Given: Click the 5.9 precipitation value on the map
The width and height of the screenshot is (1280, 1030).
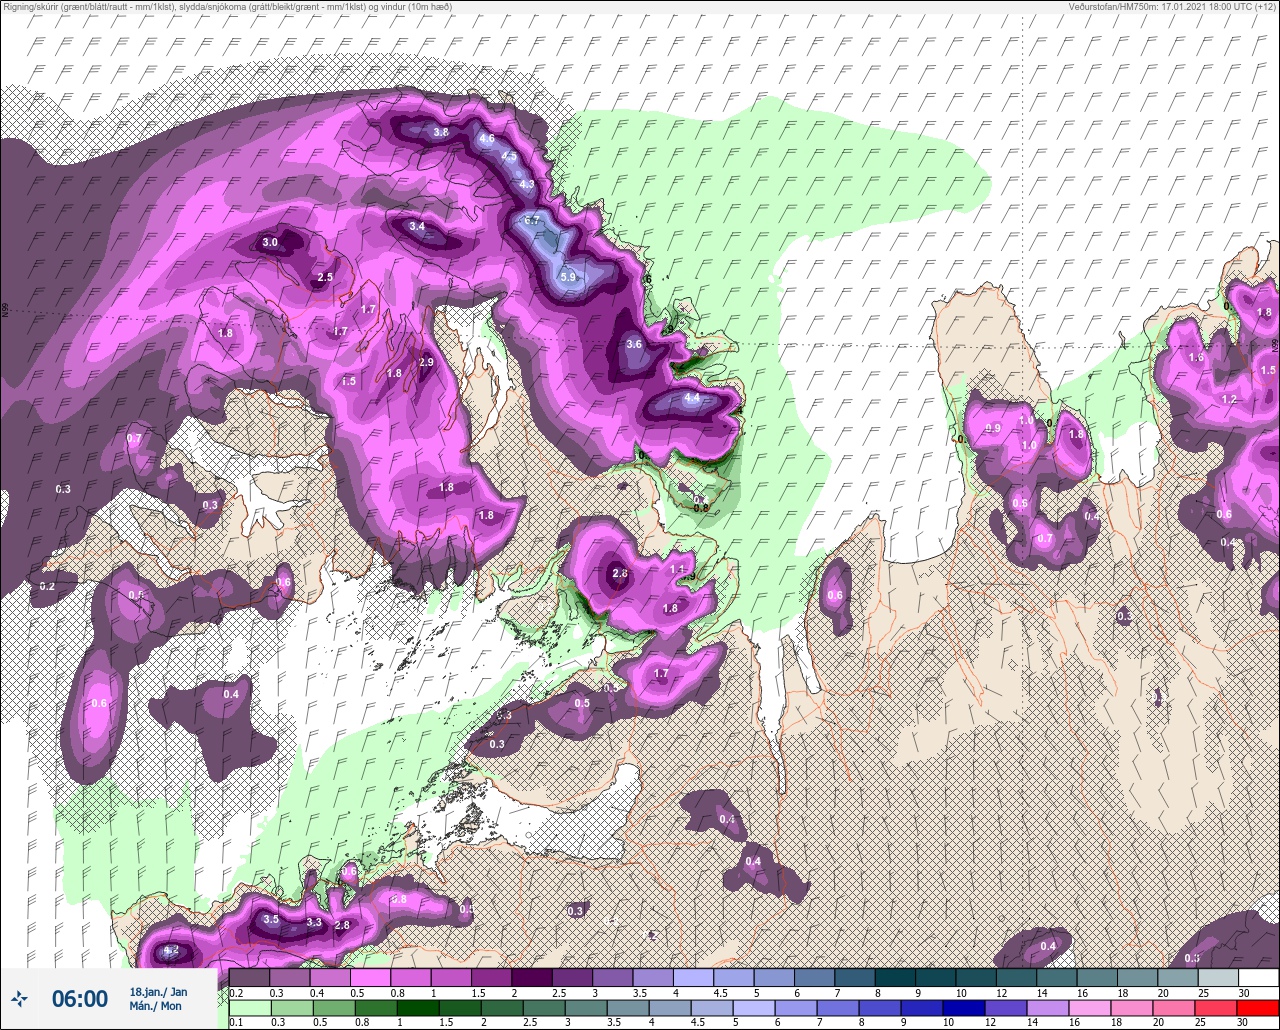Looking at the screenshot, I should click(x=568, y=277).
